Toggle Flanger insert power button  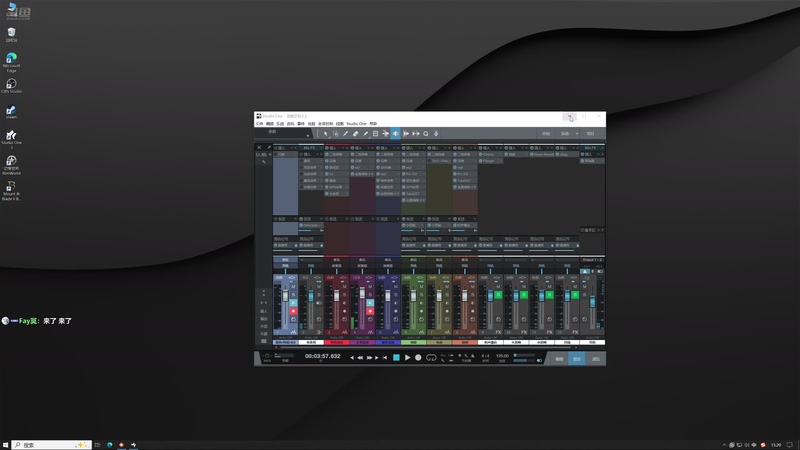[481, 161]
